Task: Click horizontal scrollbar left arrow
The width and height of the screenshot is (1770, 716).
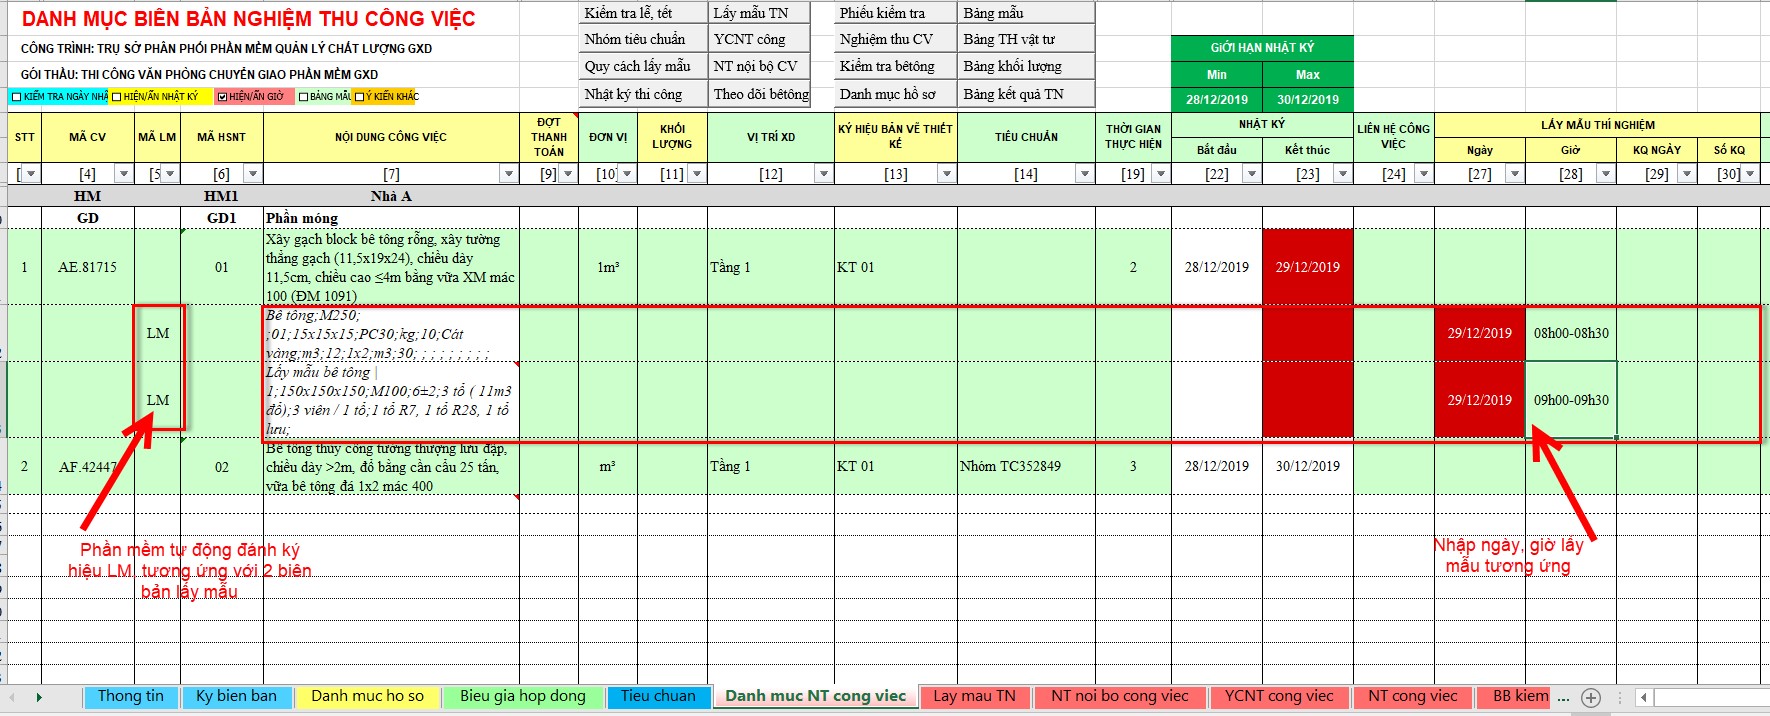Action: pyautogui.click(x=1644, y=697)
